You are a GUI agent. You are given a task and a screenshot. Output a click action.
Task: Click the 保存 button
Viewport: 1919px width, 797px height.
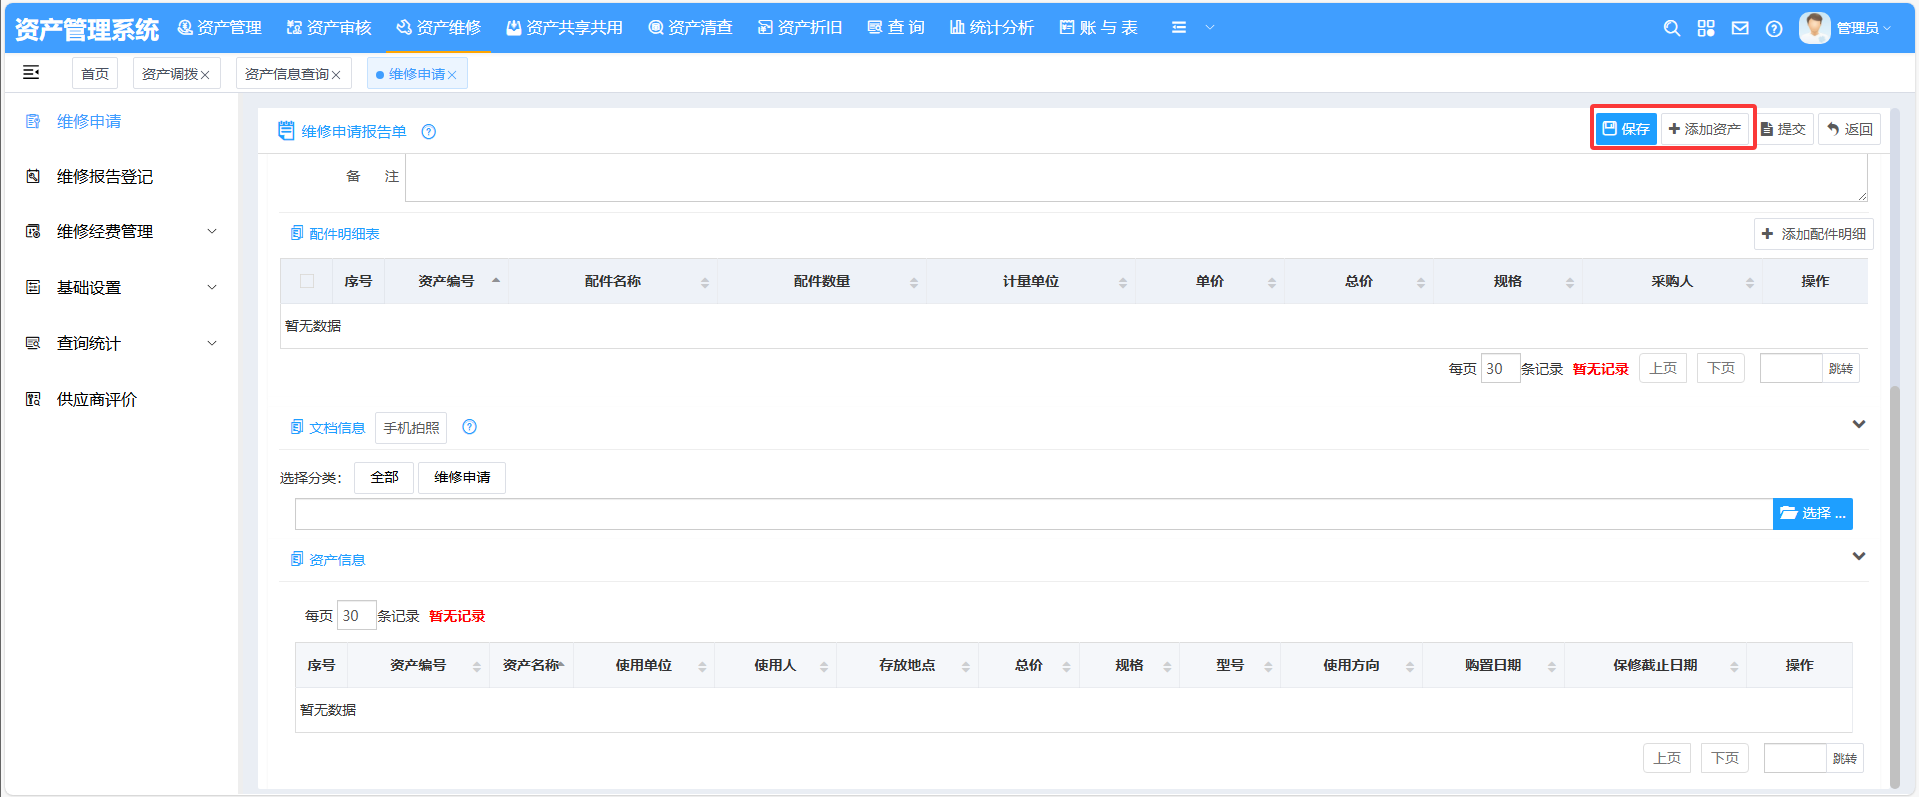[x=1626, y=129]
